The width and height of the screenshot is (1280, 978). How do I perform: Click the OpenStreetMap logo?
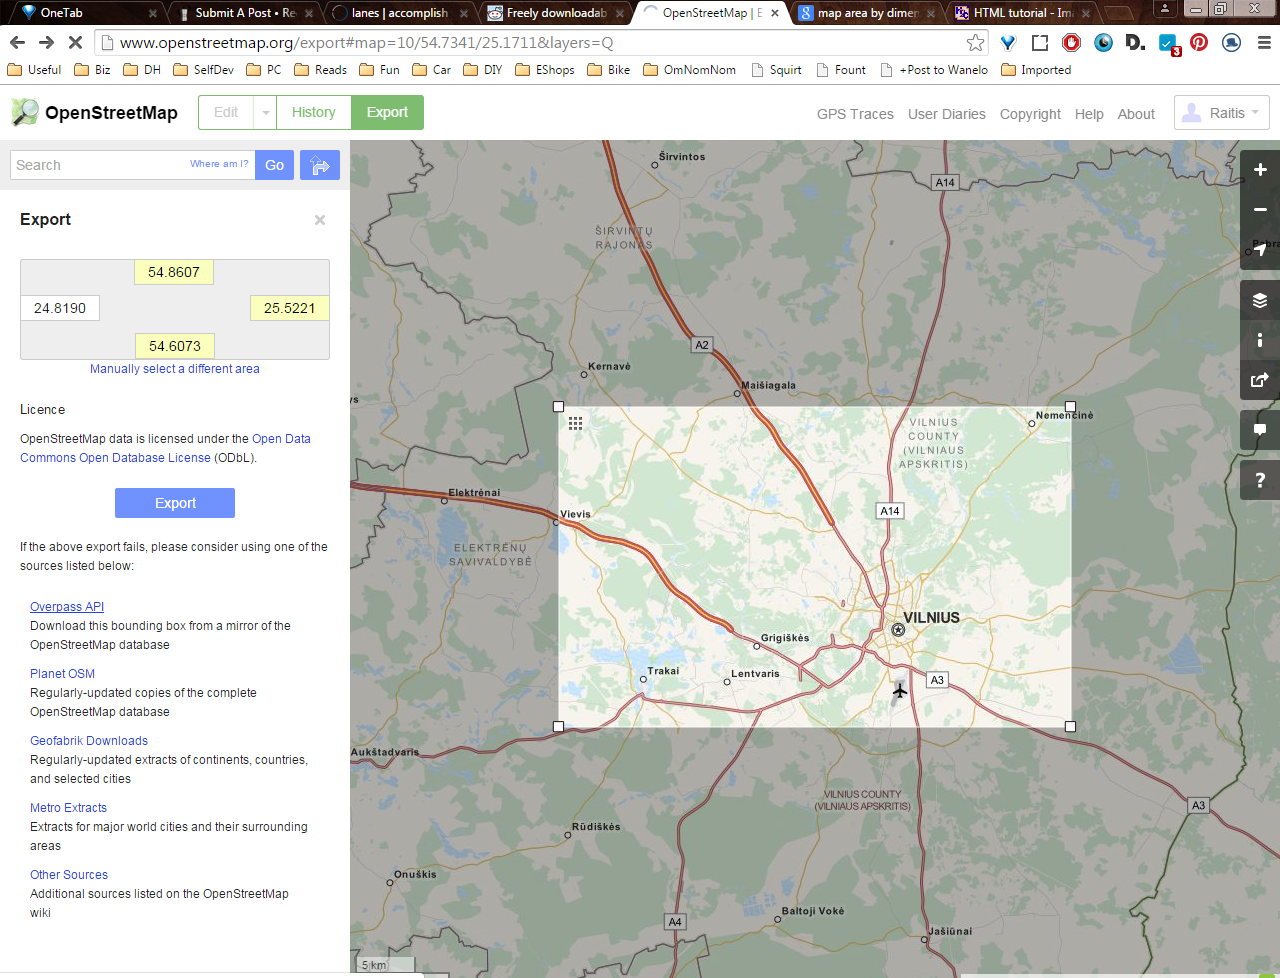[x=93, y=112]
